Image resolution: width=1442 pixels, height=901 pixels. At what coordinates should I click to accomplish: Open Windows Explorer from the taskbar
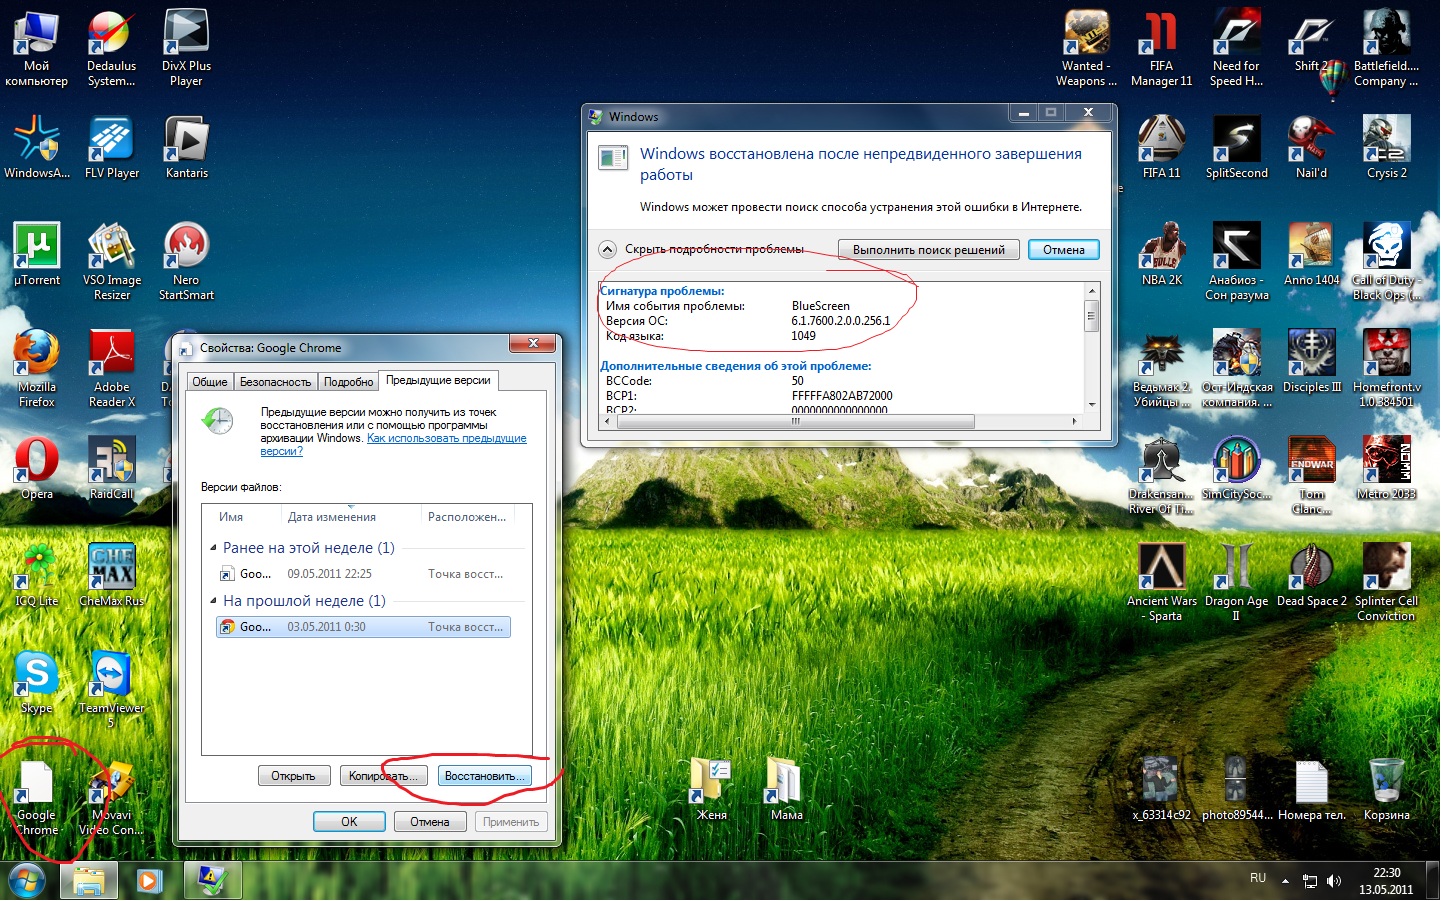pyautogui.click(x=89, y=881)
